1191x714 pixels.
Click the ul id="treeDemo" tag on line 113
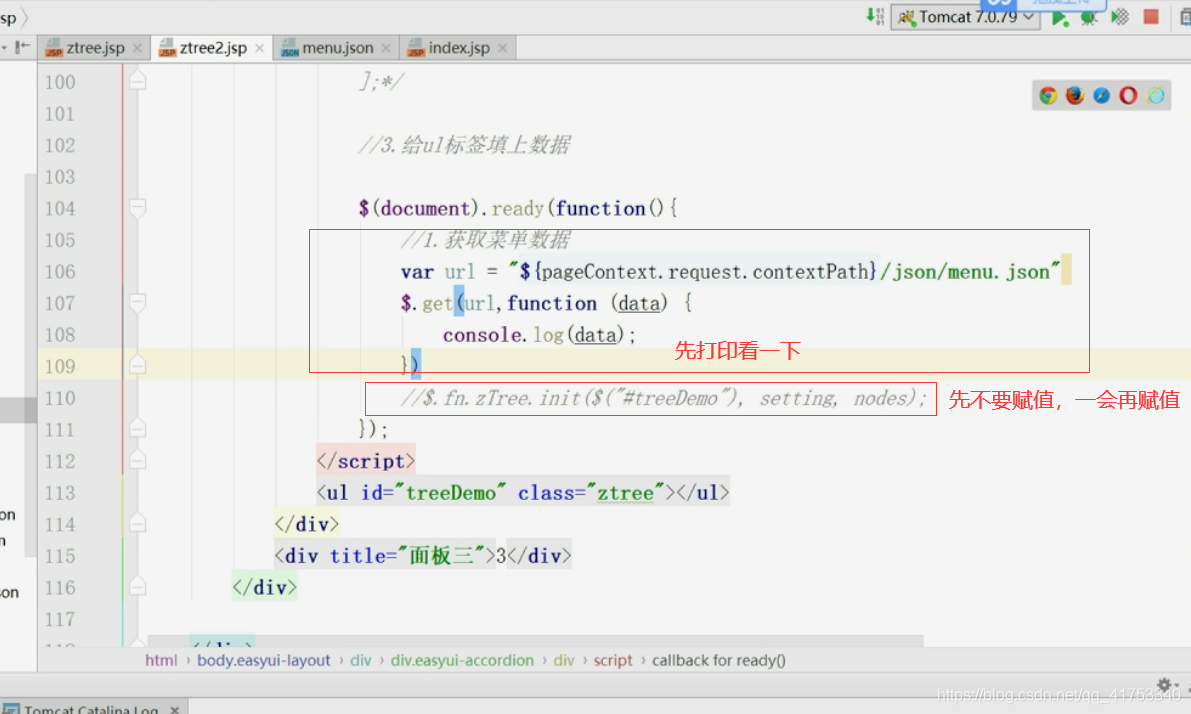523,493
